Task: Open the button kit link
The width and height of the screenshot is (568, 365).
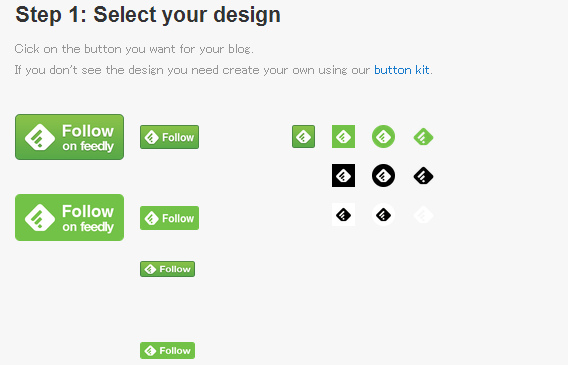Action: tap(402, 70)
